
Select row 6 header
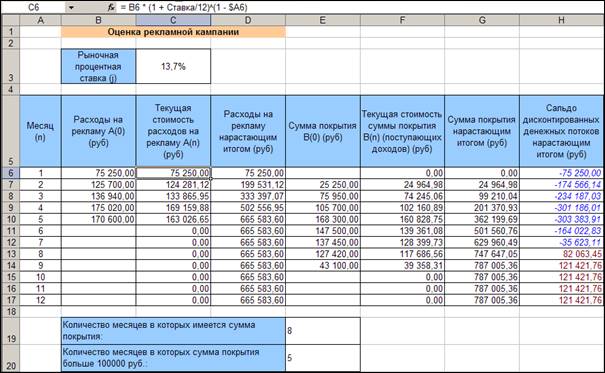click(10, 173)
